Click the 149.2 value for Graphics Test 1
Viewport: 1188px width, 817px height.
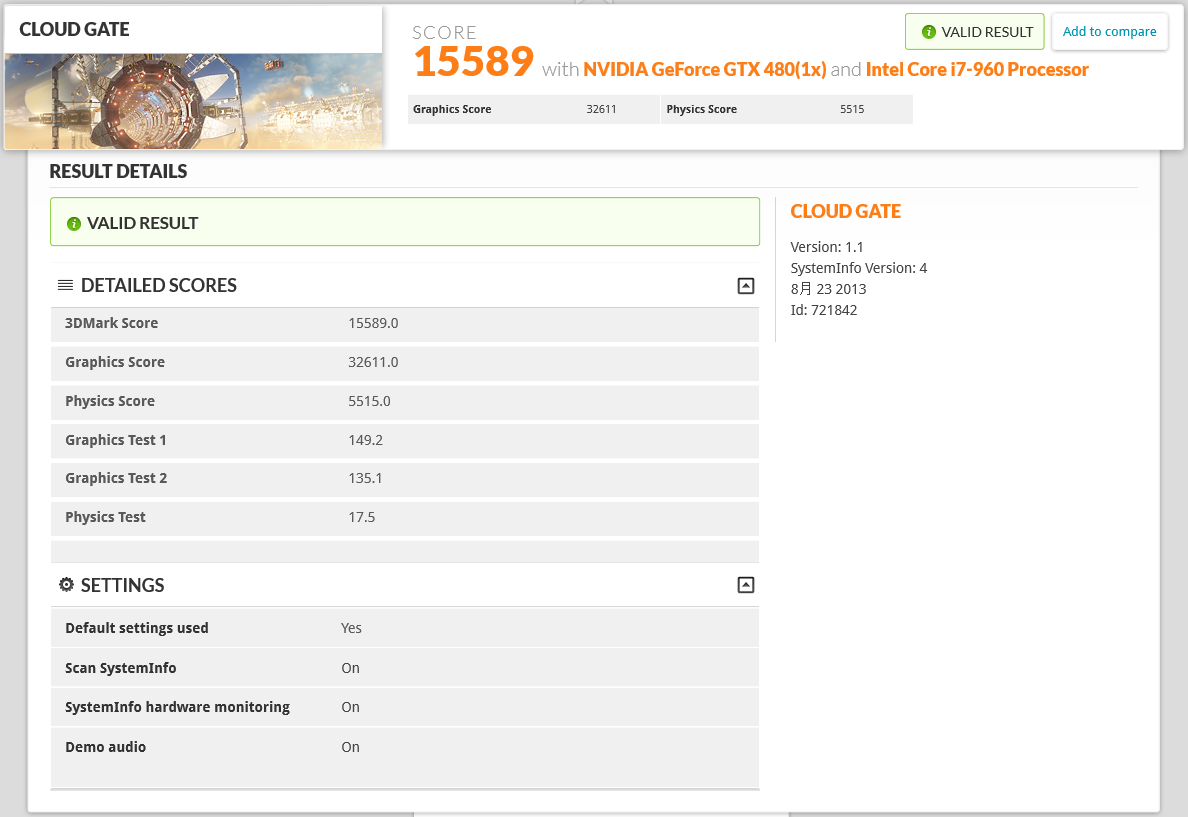pos(365,440)
